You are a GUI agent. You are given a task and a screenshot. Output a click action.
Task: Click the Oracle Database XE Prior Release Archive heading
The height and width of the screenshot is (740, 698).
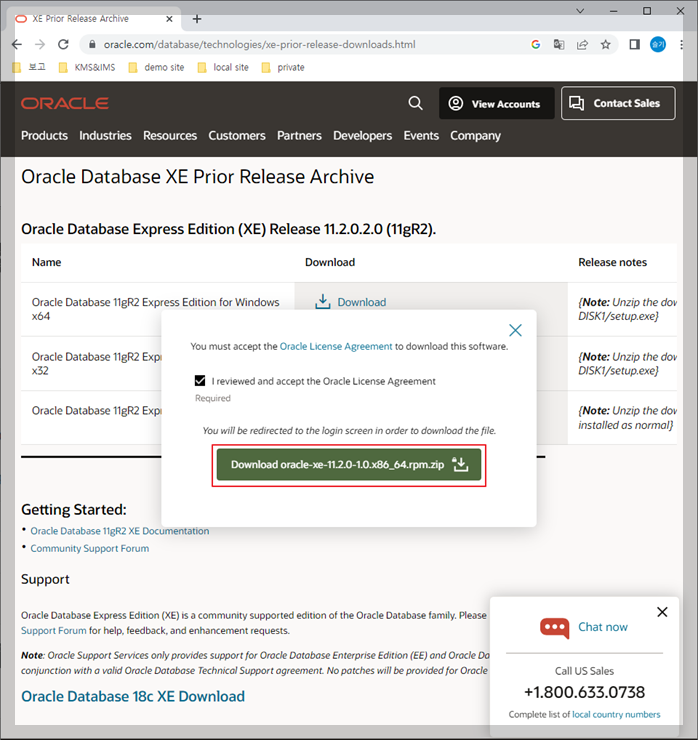[x=198, y=177]
